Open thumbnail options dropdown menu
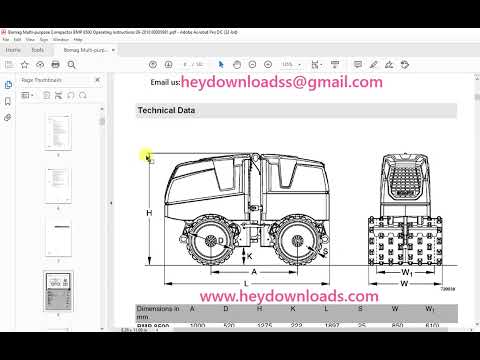The height and width of the screenshot is (360, 480). tap(27, 96)
